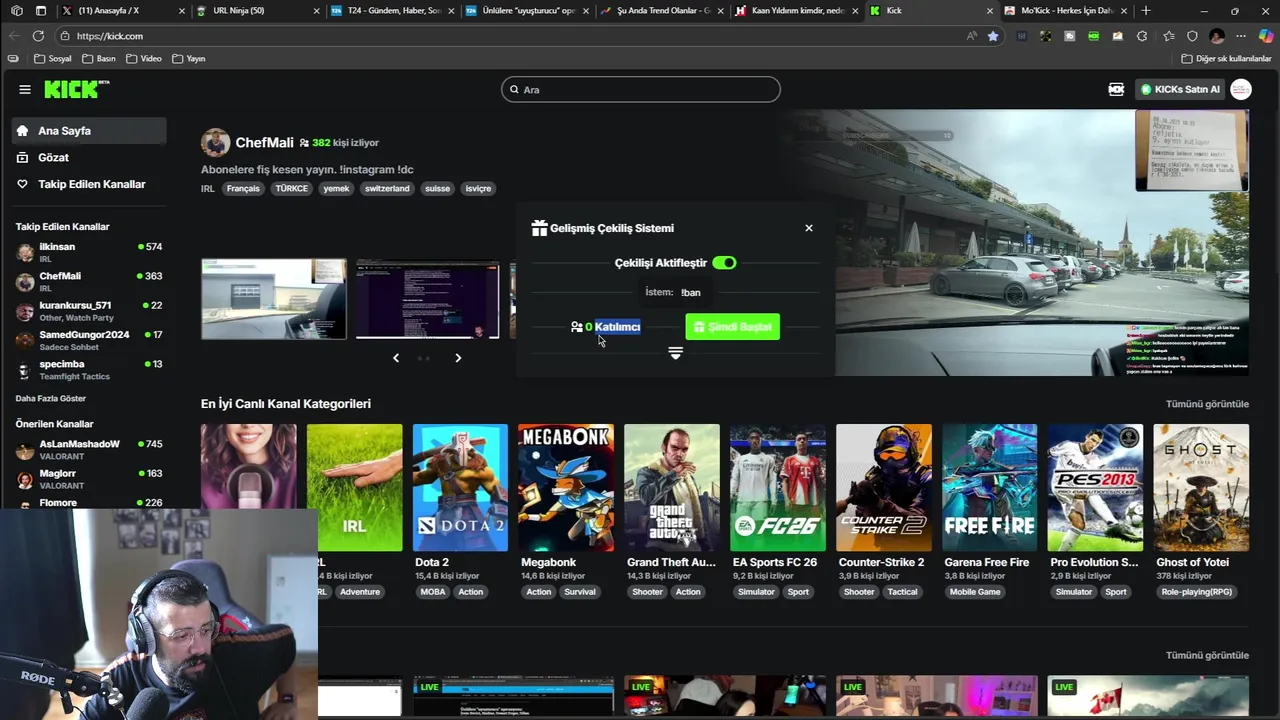Screen dimensions: 1280x720
Task: Open the Edge profile picture
Action: (1216, 36)
